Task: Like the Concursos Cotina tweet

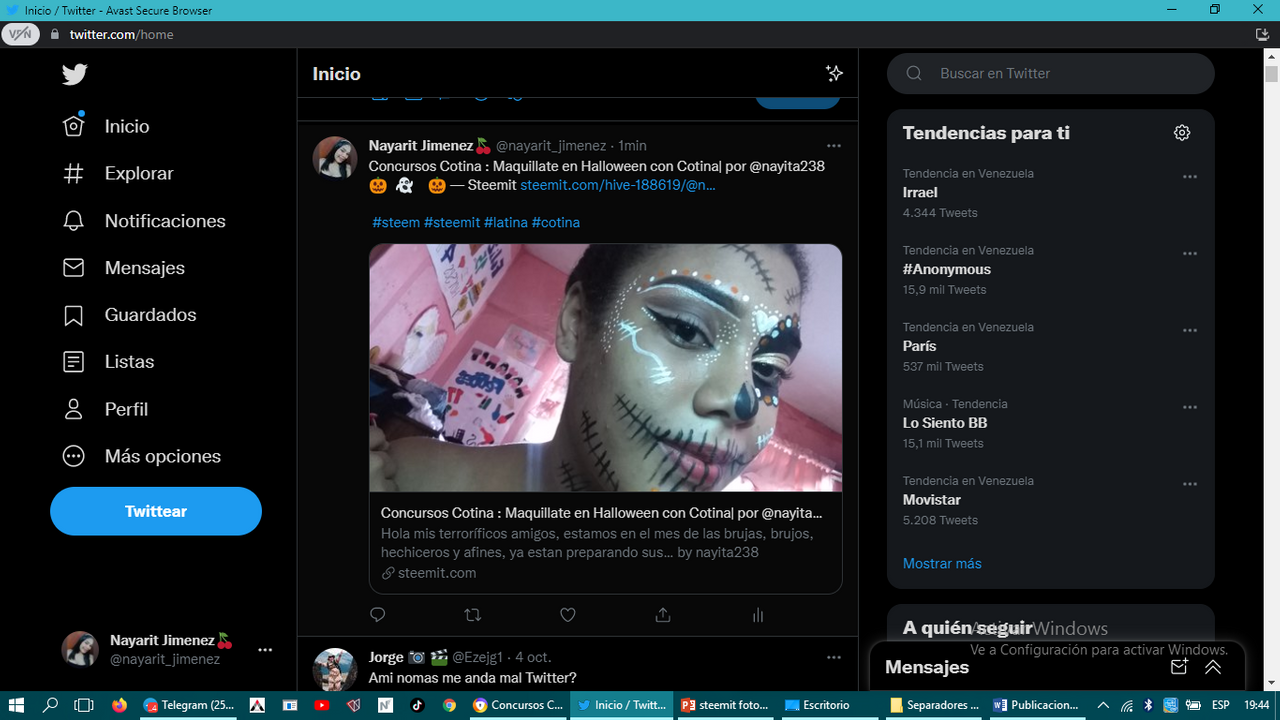Action: pyautogui.click(x=568, y=615)
